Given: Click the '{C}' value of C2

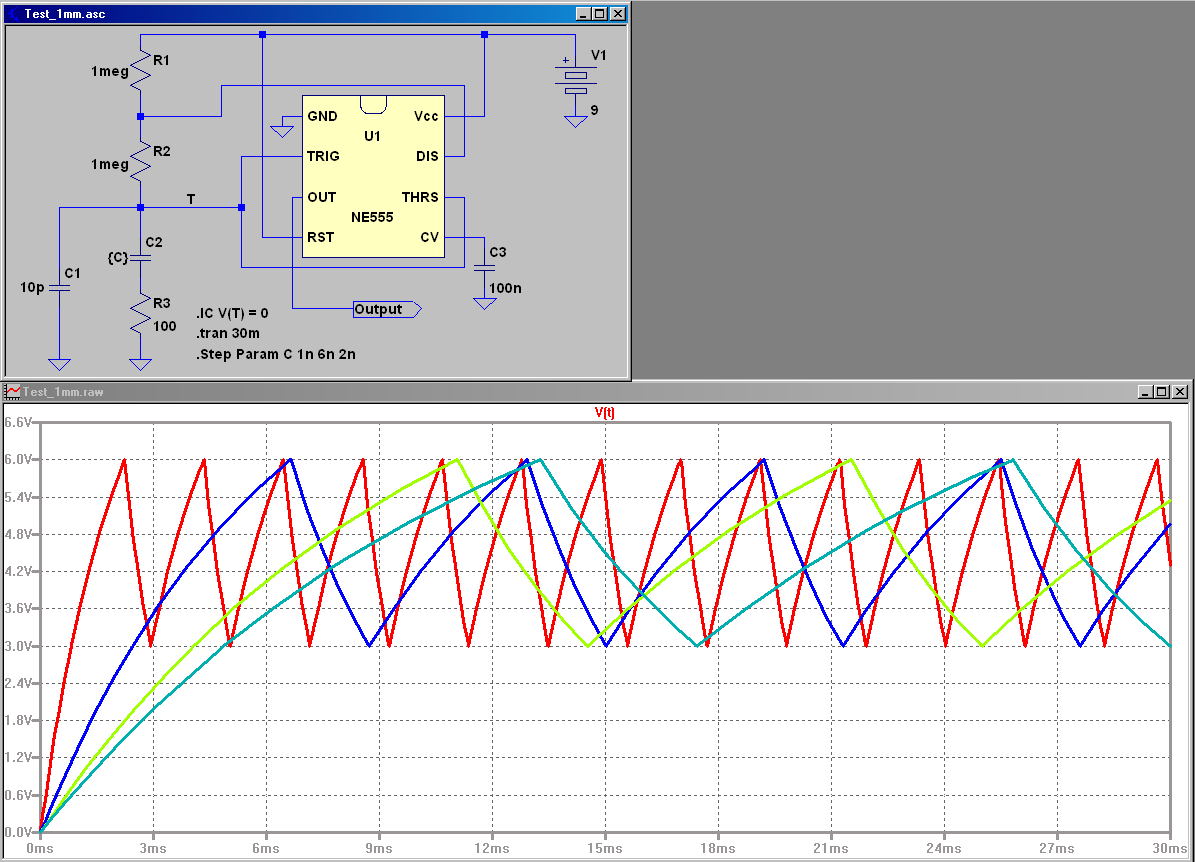Looking at the screenshot, I should [117, 258].
